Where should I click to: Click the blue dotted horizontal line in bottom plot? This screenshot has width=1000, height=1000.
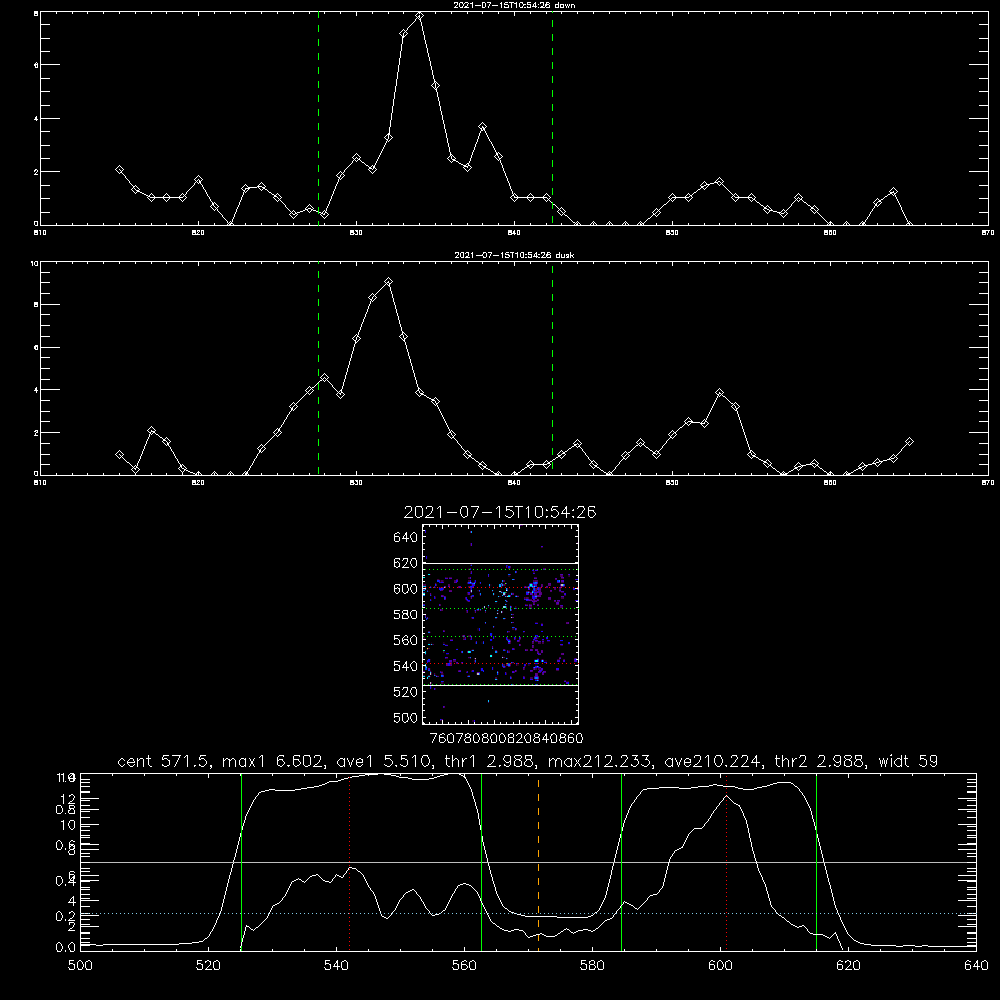point(528,914)
